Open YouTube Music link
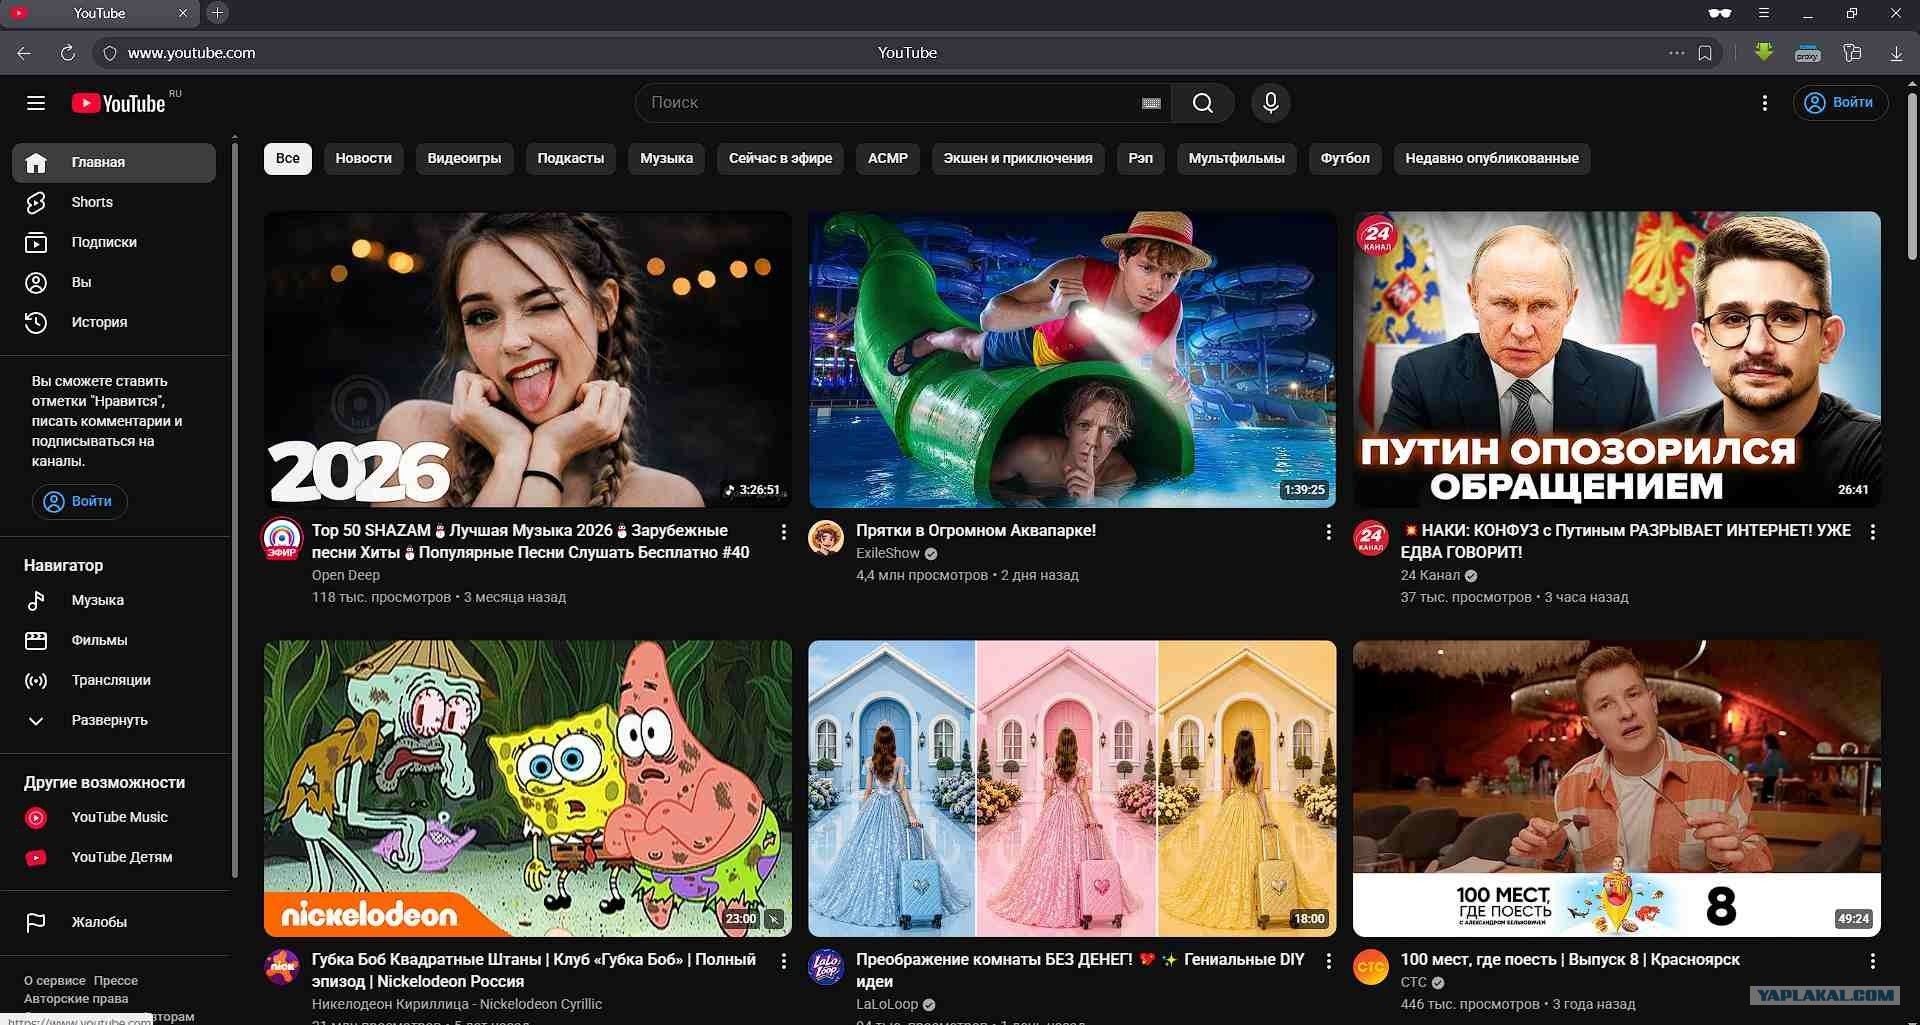 tap(114, 817)
